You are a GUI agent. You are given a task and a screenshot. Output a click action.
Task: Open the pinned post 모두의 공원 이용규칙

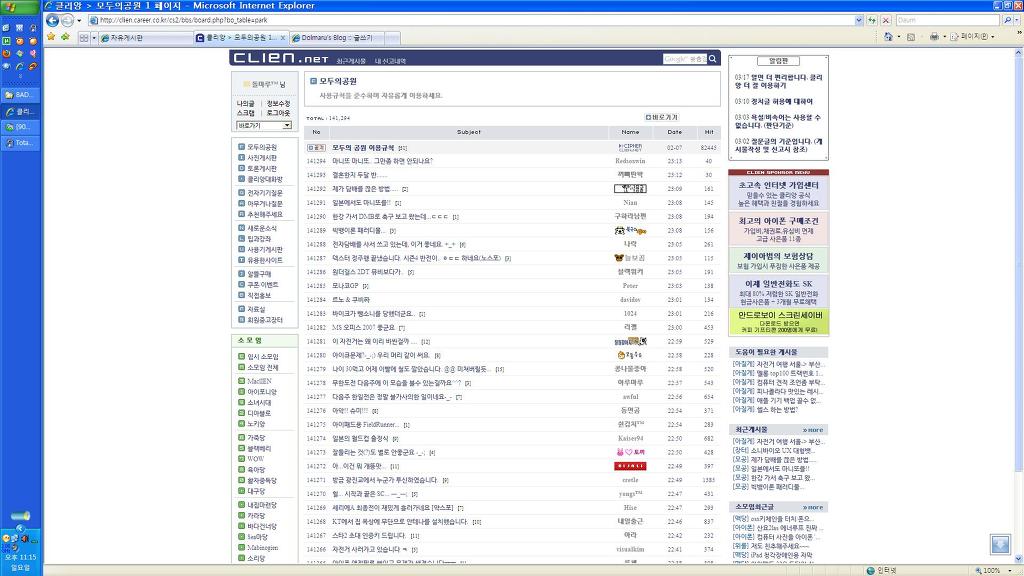click(363, 148)
